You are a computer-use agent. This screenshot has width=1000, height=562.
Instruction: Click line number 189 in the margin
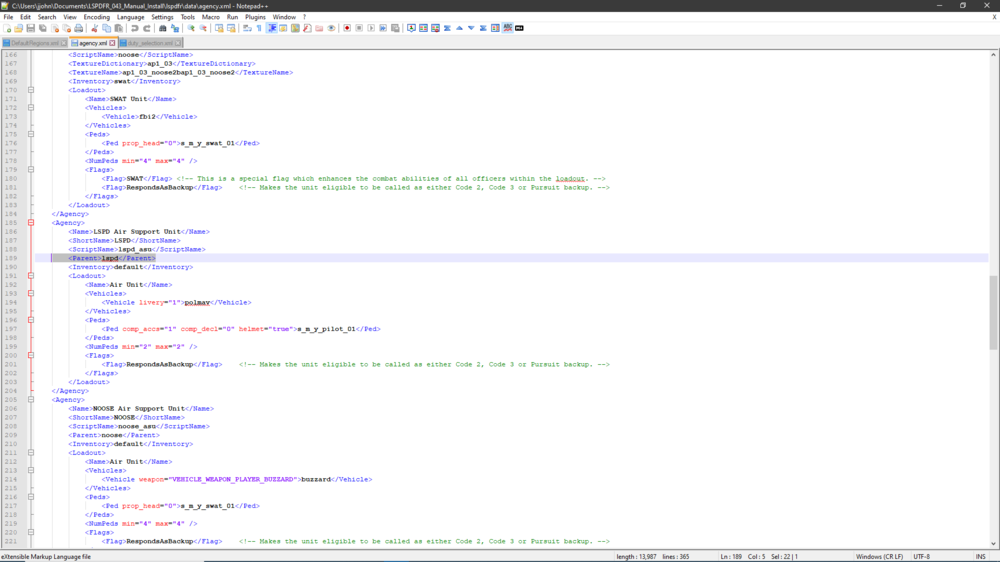tap(11, 258)
